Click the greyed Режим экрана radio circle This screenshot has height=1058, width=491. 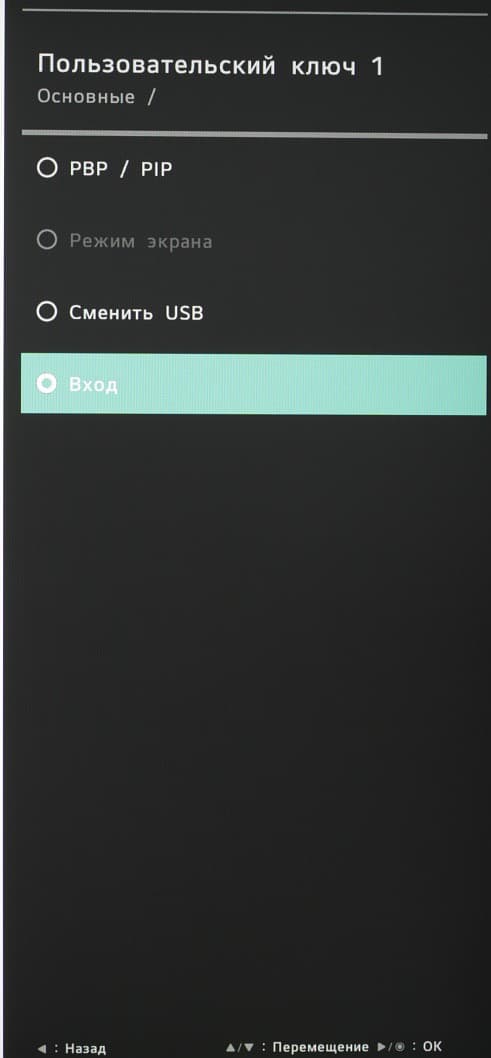[47, 240]
